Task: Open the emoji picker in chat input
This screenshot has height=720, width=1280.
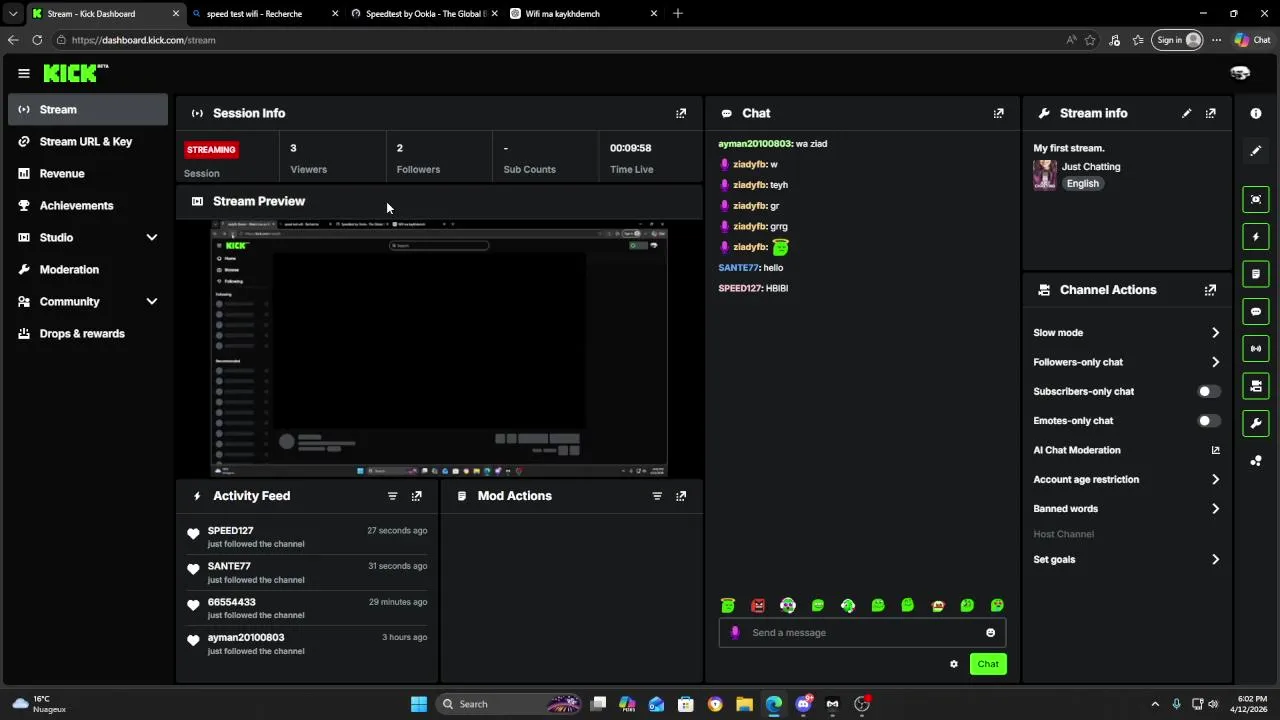Action: pos(991,632)
